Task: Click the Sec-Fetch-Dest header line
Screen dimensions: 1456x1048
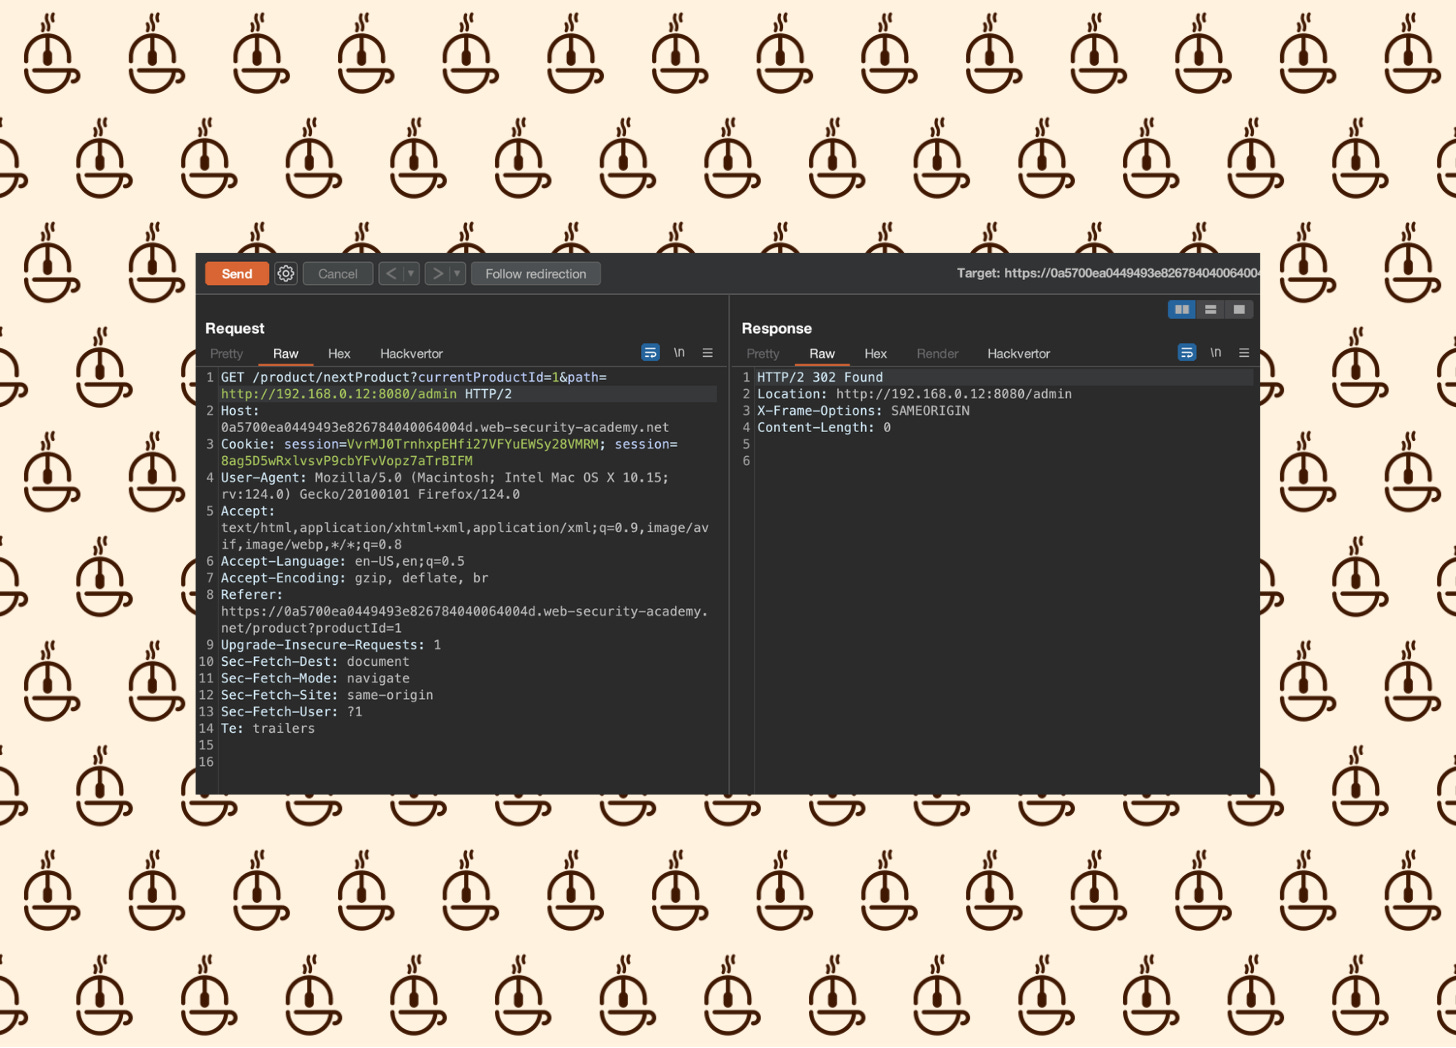Action: (x=315, y=662)
